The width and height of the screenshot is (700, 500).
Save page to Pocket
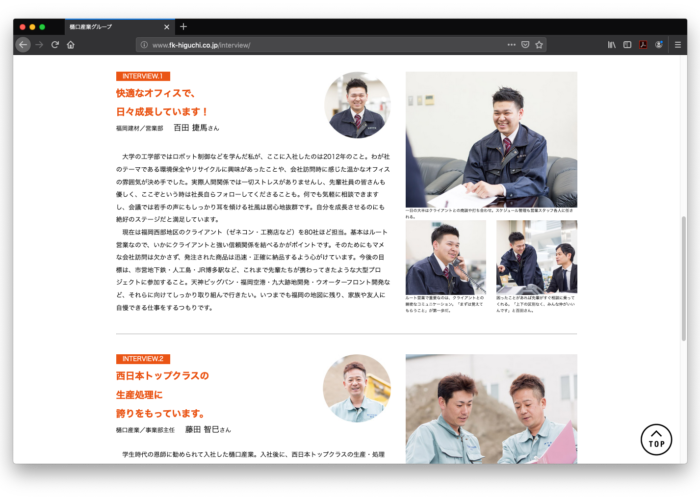[x=525, y=45]
